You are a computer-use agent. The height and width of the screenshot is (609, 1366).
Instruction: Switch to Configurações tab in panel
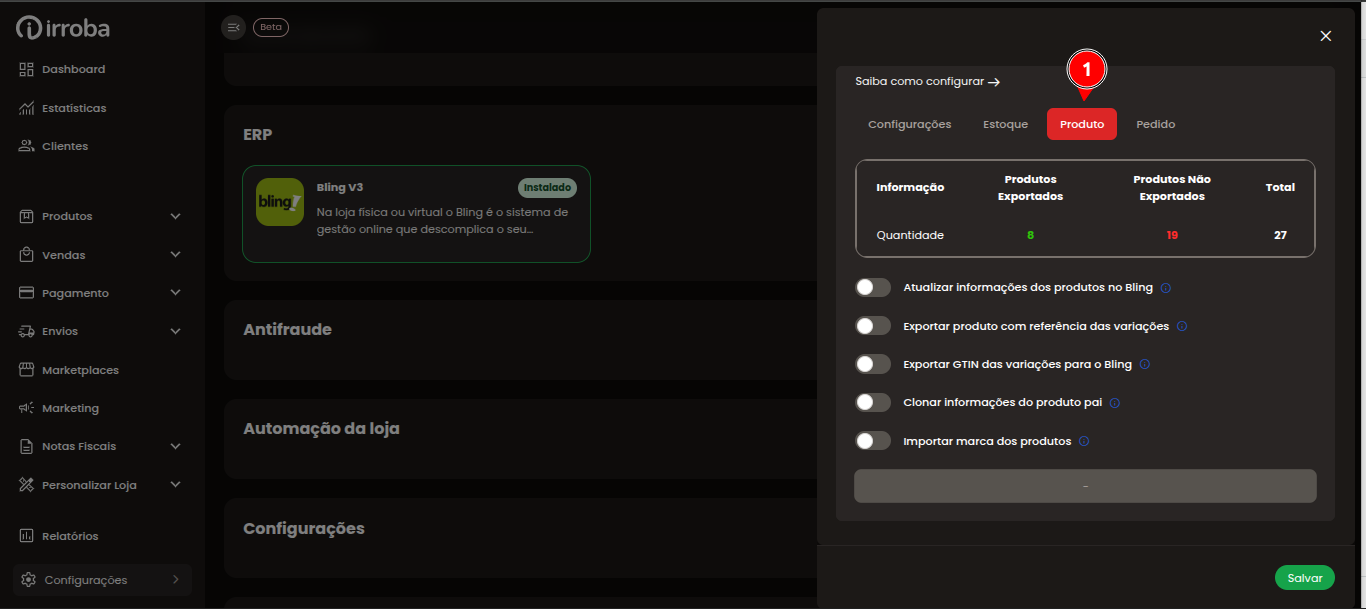(910, 124)
